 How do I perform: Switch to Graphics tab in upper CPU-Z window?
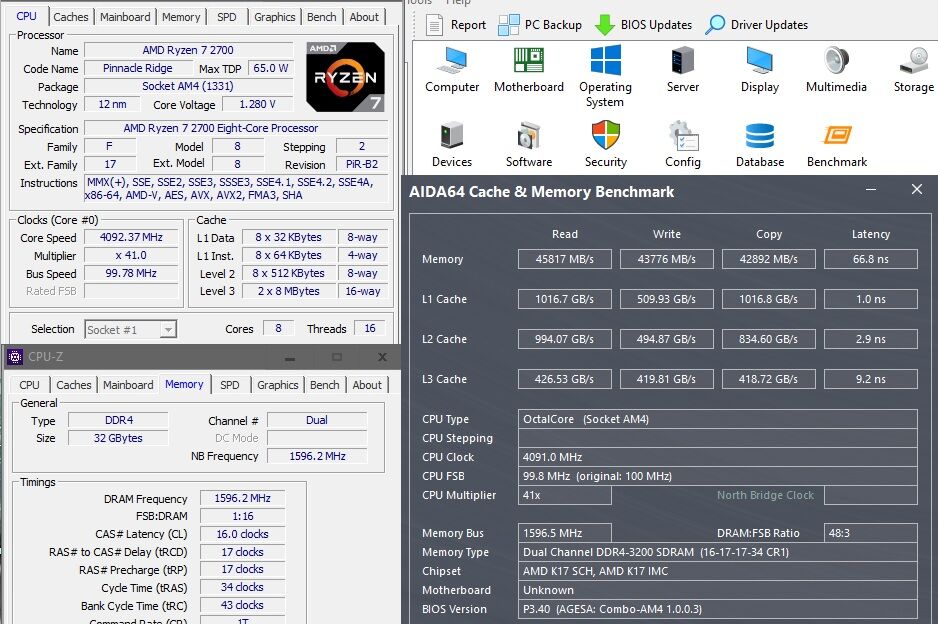pos(275,17)
